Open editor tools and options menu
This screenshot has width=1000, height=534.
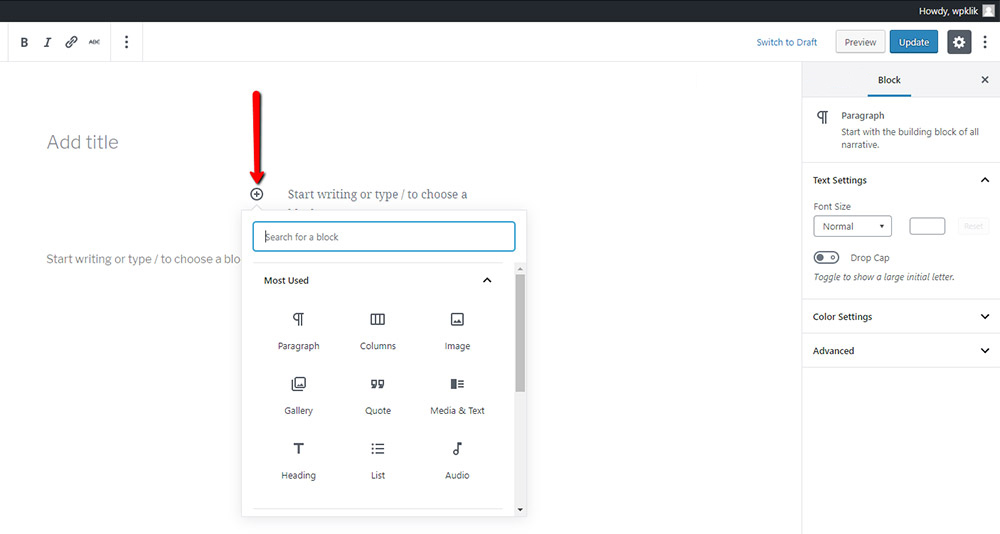pos(985,42)
